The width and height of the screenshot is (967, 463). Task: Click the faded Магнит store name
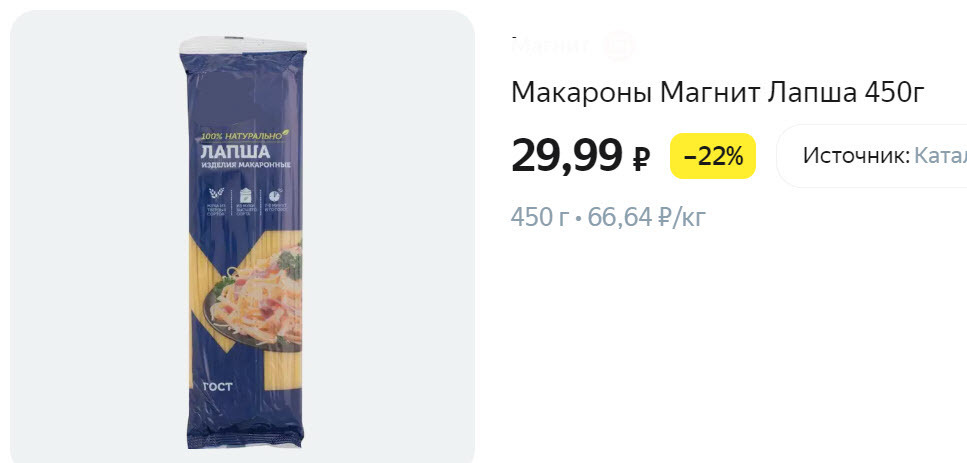point(550,45)
